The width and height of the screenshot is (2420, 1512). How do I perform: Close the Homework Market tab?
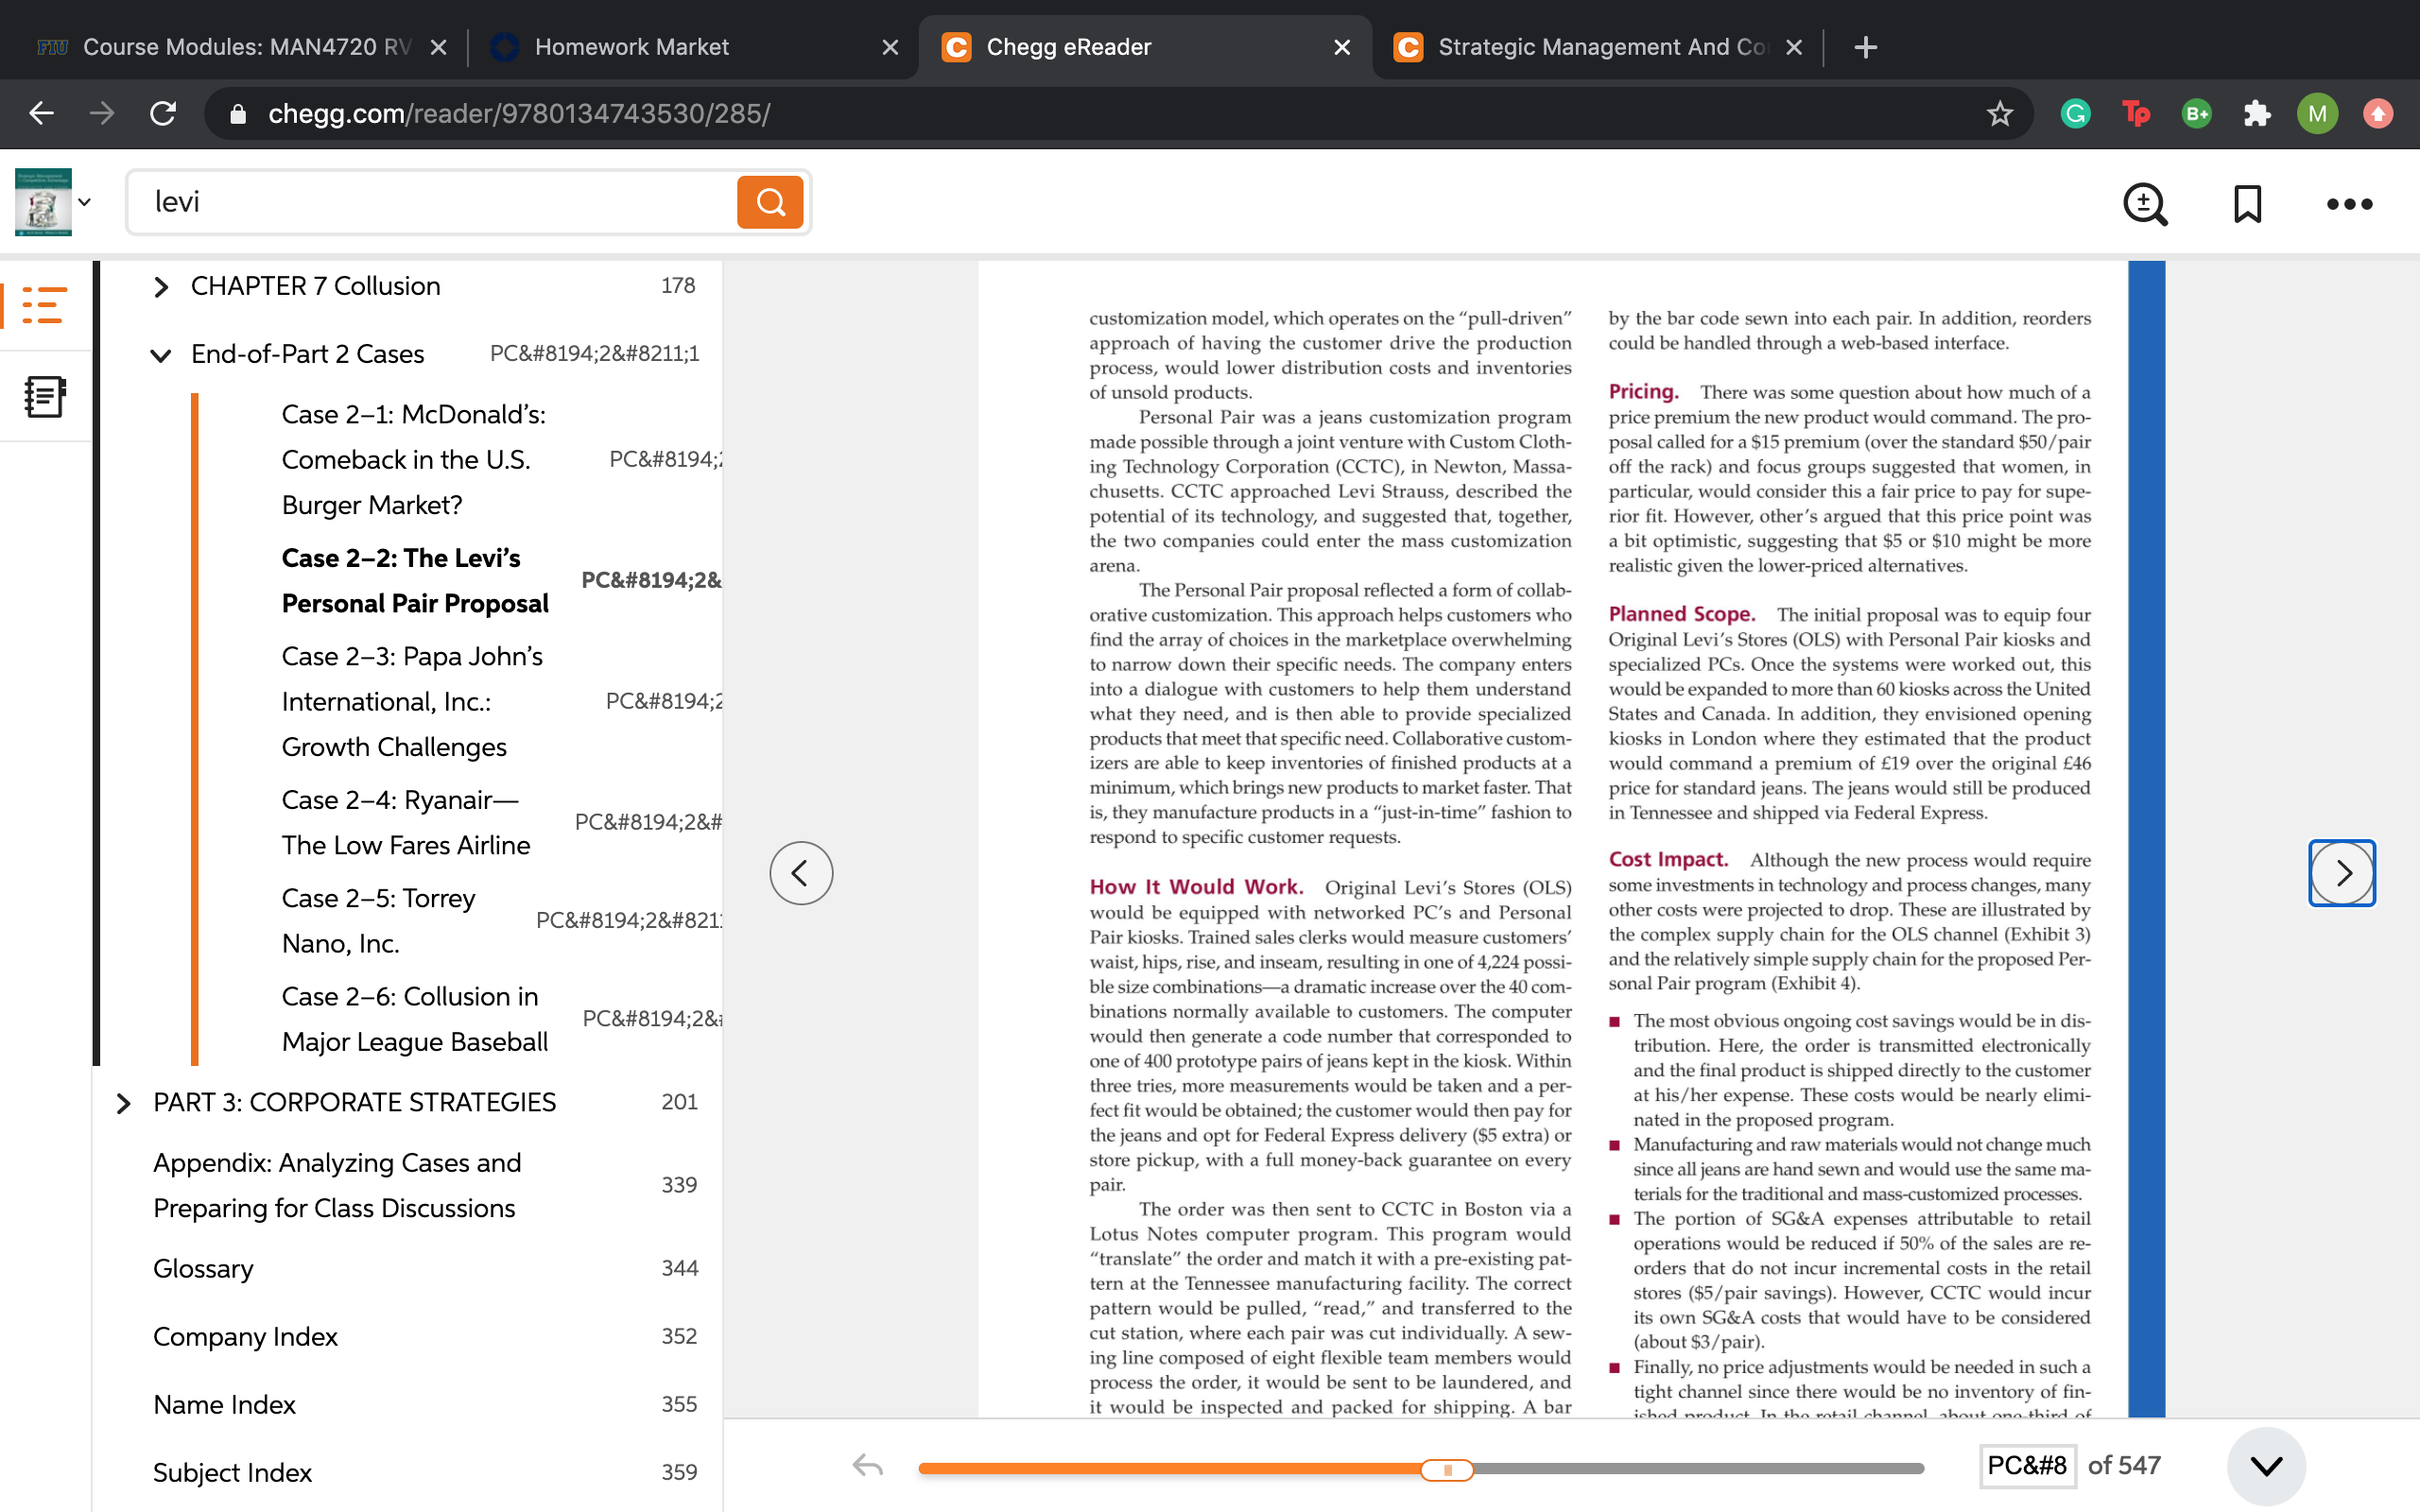[x=890, y=47]
